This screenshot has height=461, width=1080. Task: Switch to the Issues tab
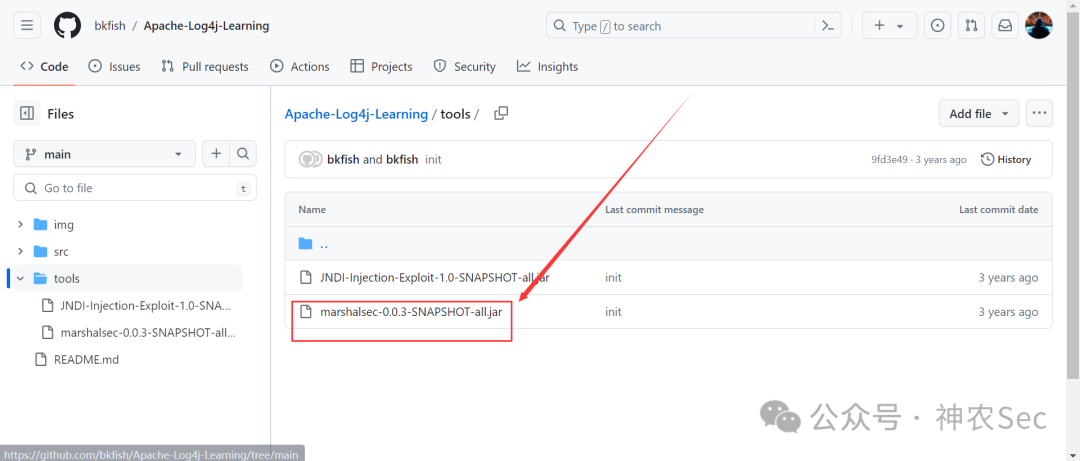pyautogui.click(x=114, y=67)
